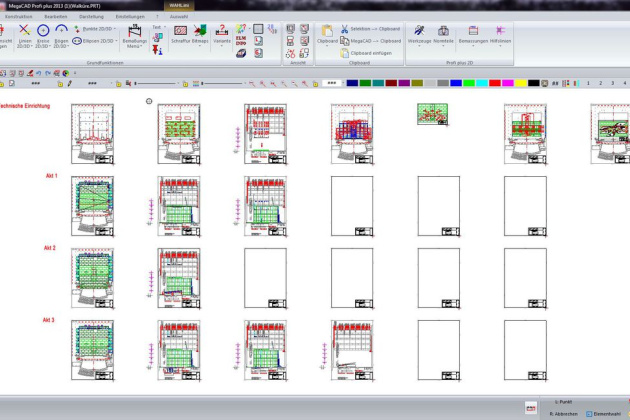Toggle the Elementwahl checkbox in status bar
The width and height of the screenshot is (630, 420).
click(x=588, y=413)
